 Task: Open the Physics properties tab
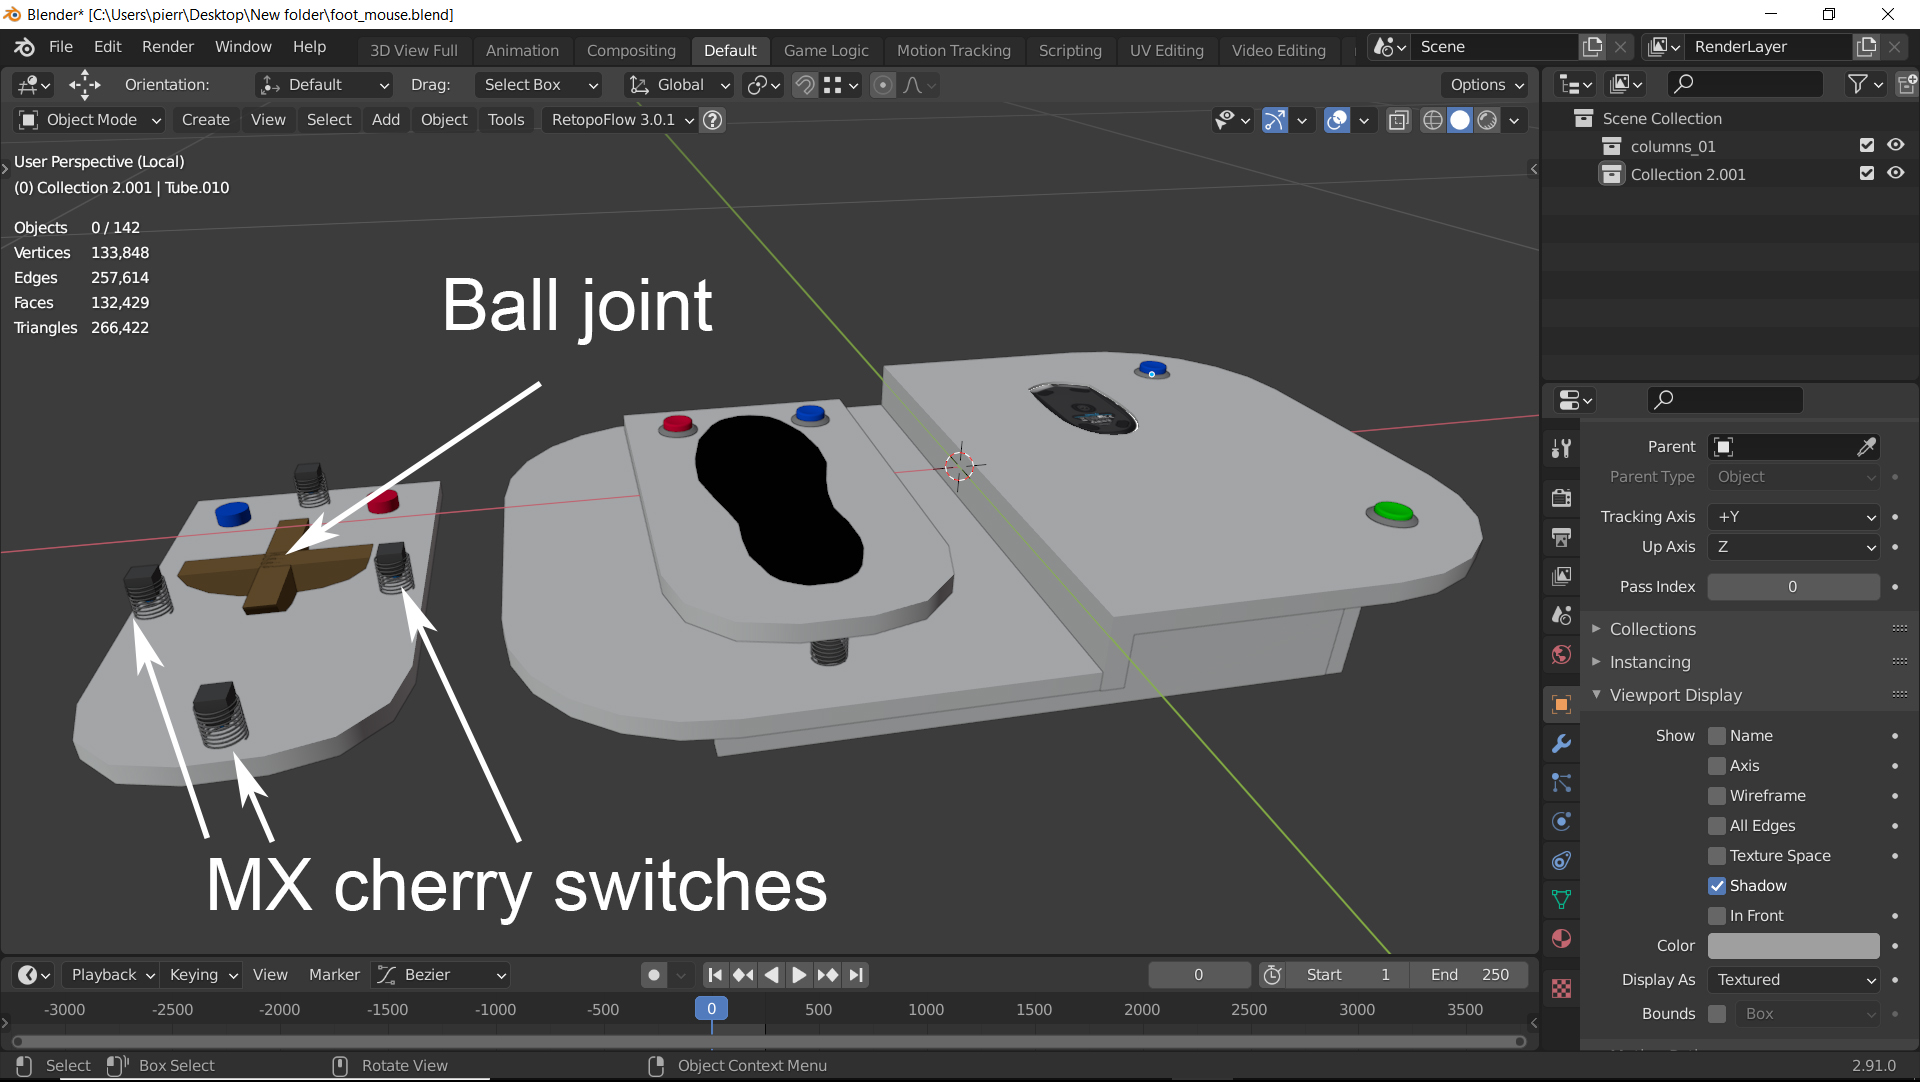(1561, 822)
